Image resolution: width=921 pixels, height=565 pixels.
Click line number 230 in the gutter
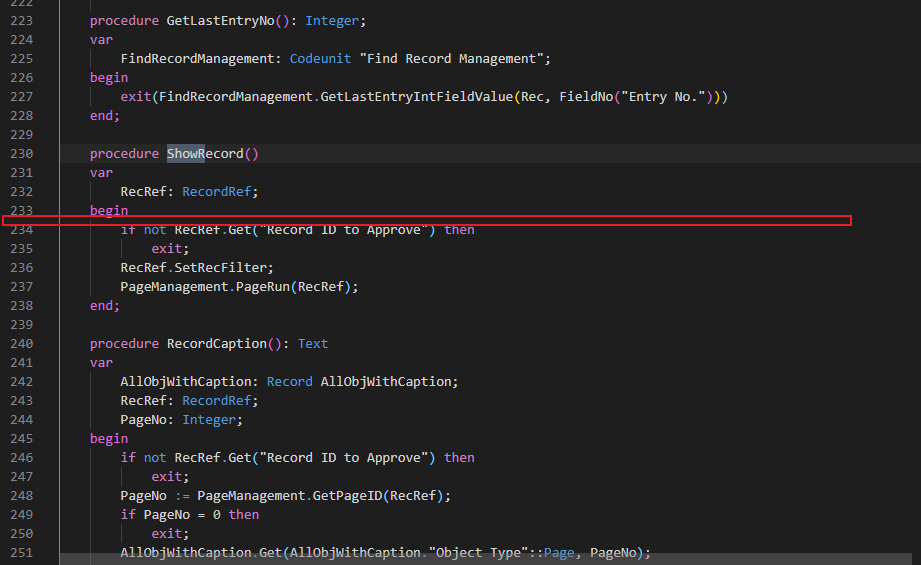point(22,154)
